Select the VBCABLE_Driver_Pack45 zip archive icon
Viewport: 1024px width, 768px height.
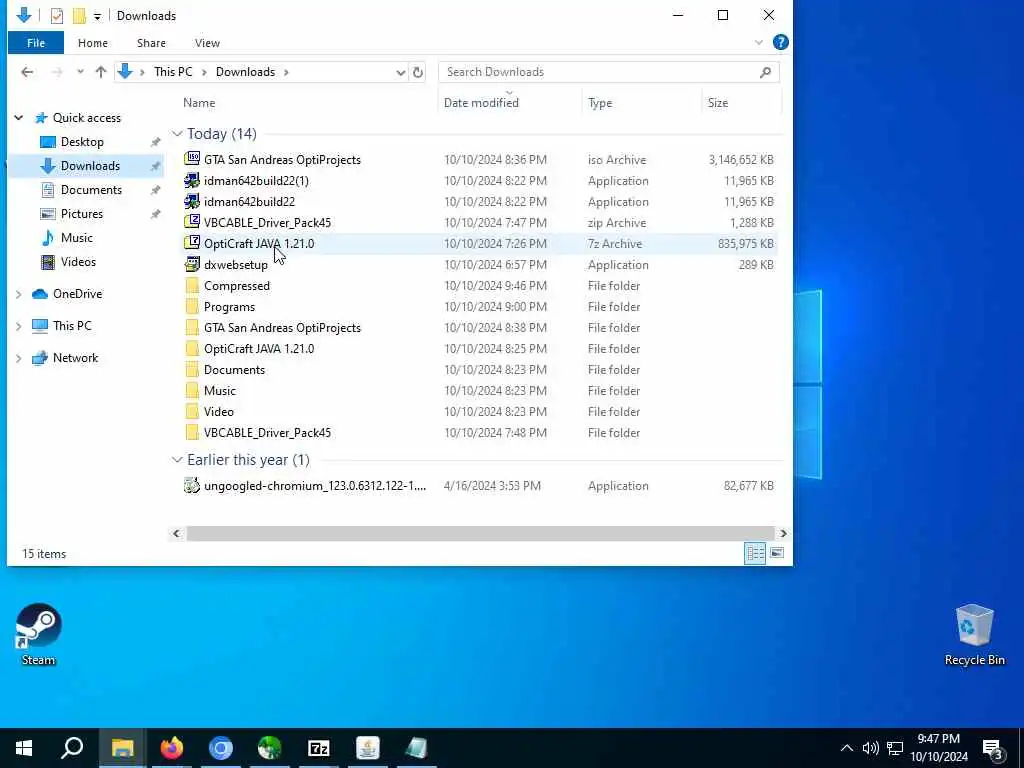point(191,223)
